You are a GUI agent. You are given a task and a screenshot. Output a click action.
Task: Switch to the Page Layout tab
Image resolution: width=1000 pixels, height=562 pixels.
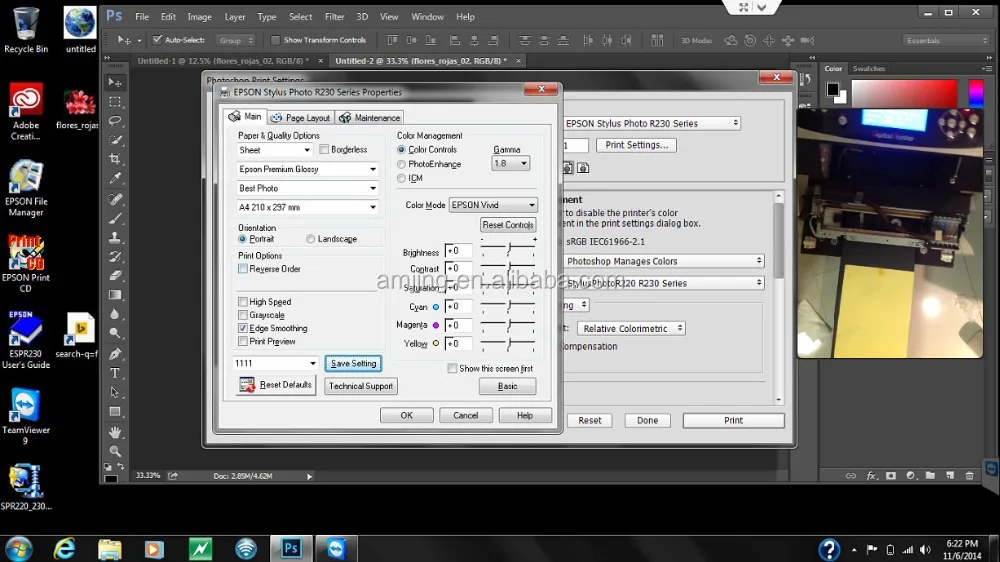300,118
